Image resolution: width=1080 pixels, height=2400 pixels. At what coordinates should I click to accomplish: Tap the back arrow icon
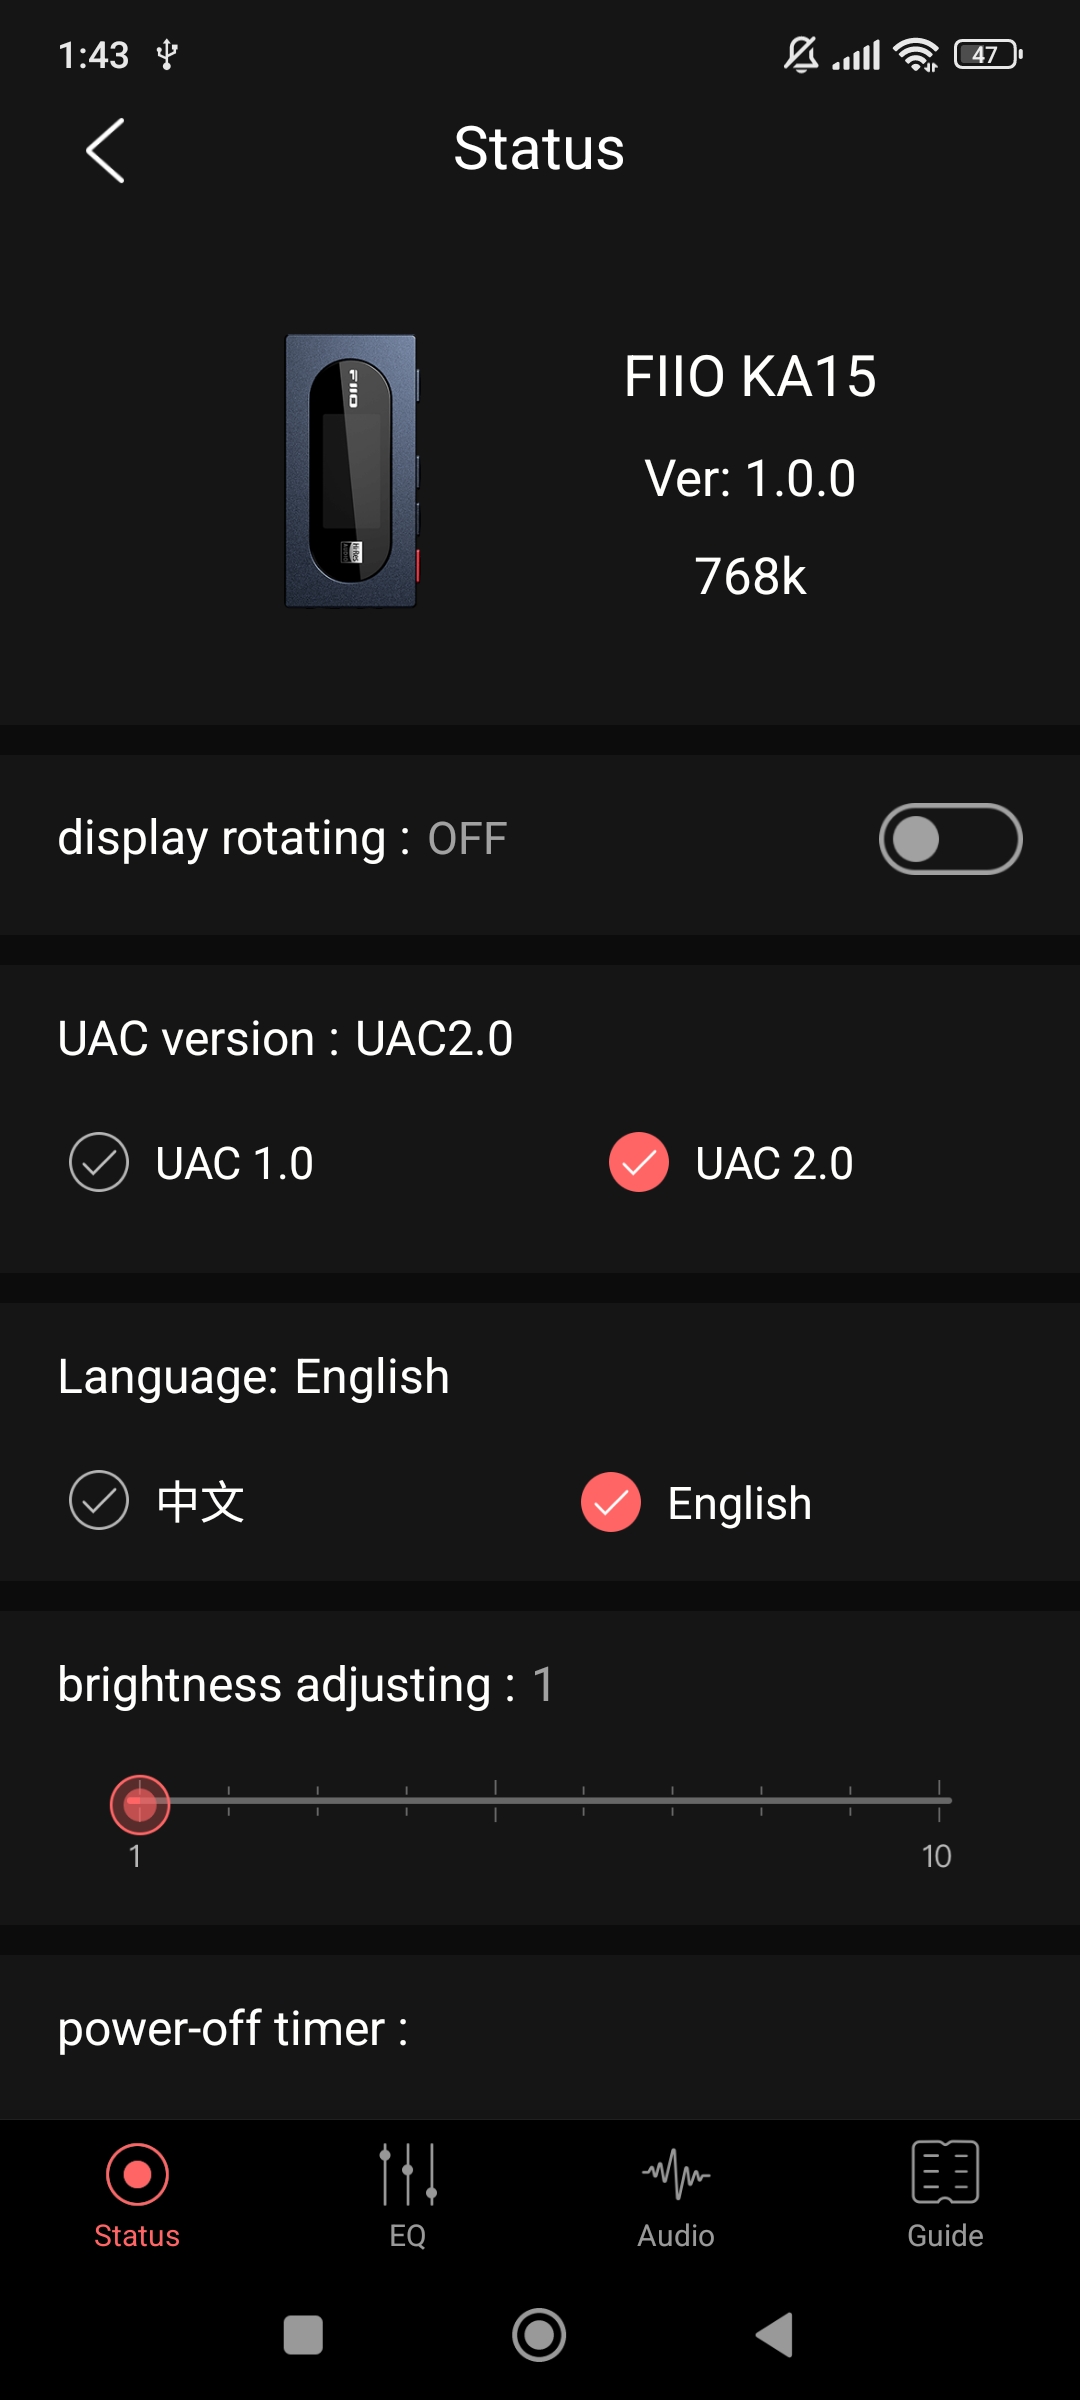106,151
